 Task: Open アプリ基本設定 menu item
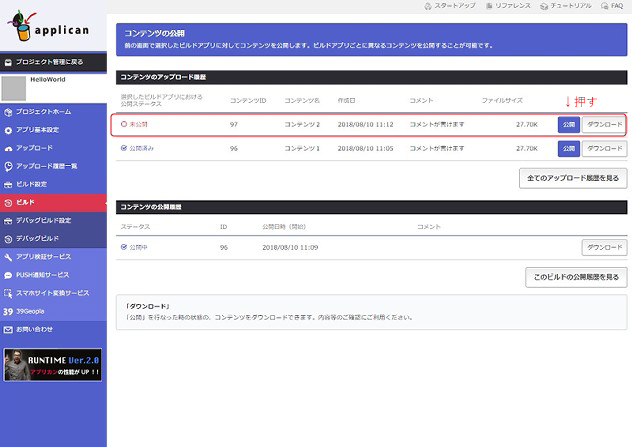tap(53, 130)
